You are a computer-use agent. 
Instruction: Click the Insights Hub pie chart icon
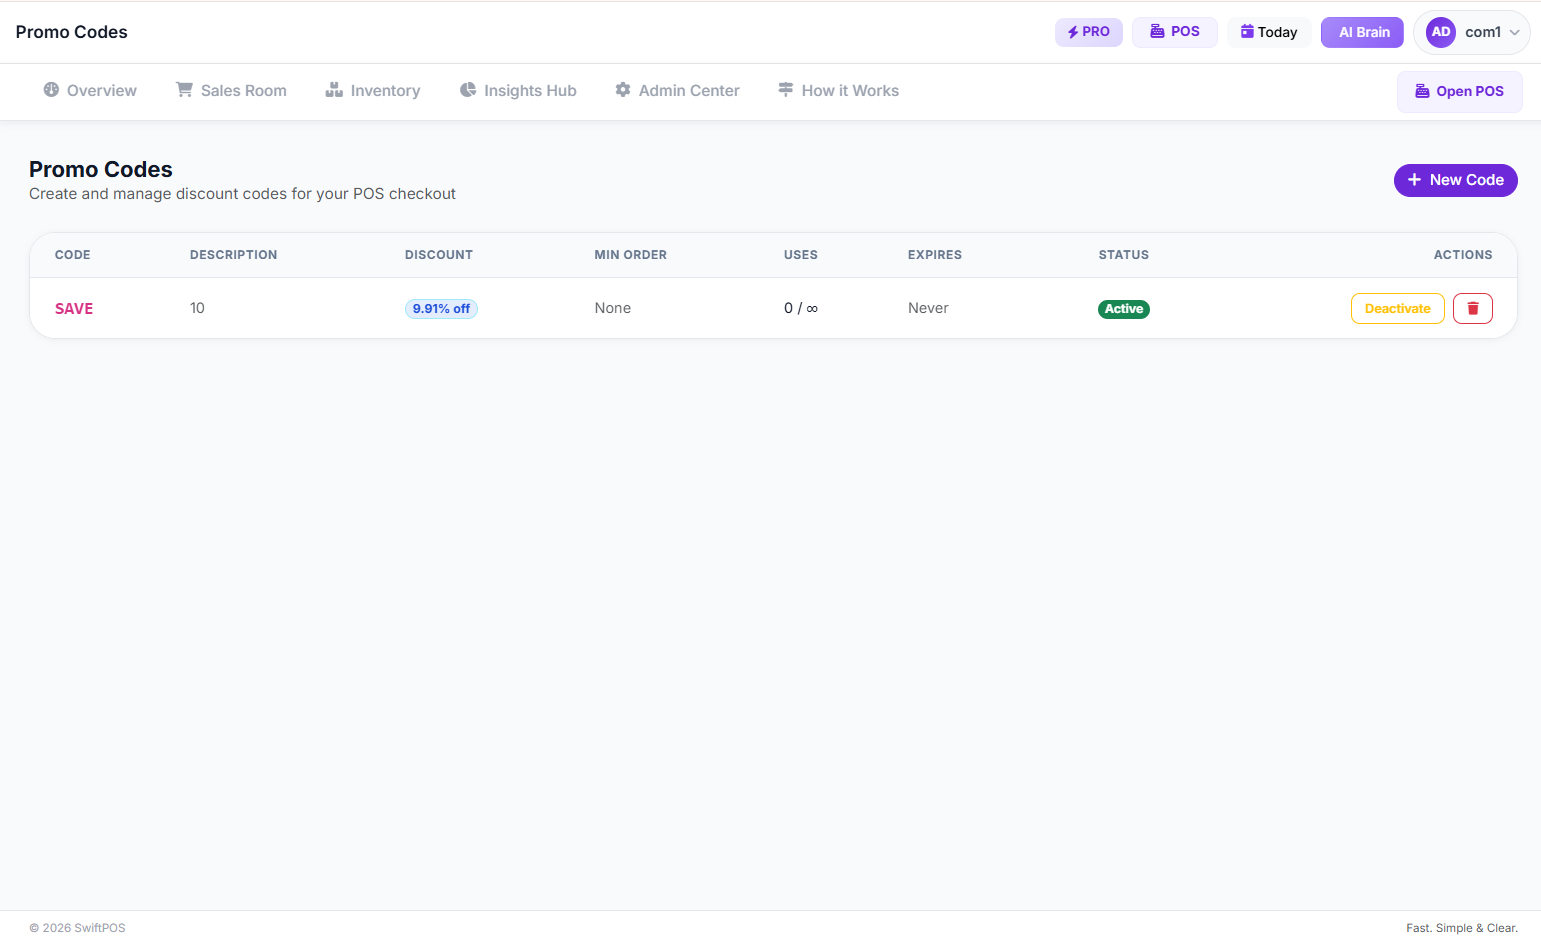[x=467, y=90]
